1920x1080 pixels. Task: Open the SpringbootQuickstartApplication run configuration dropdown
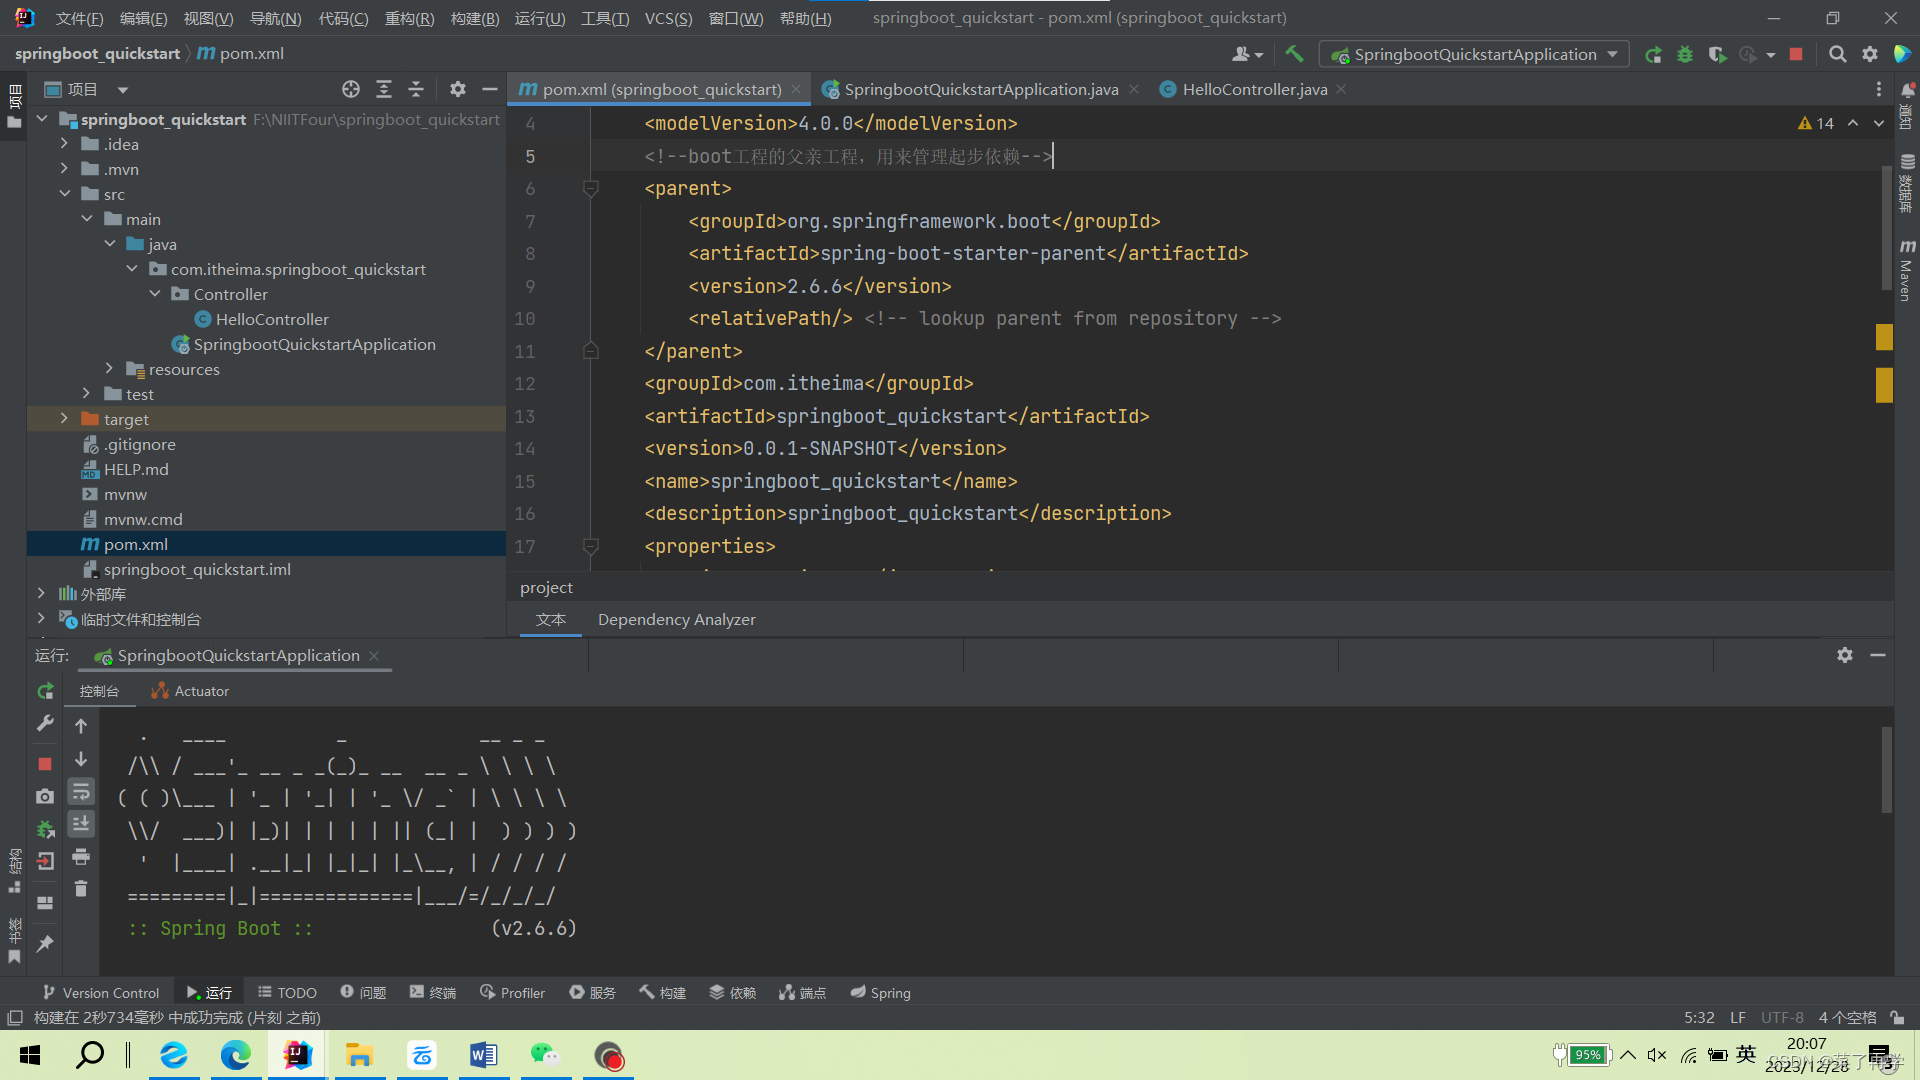1611,54
